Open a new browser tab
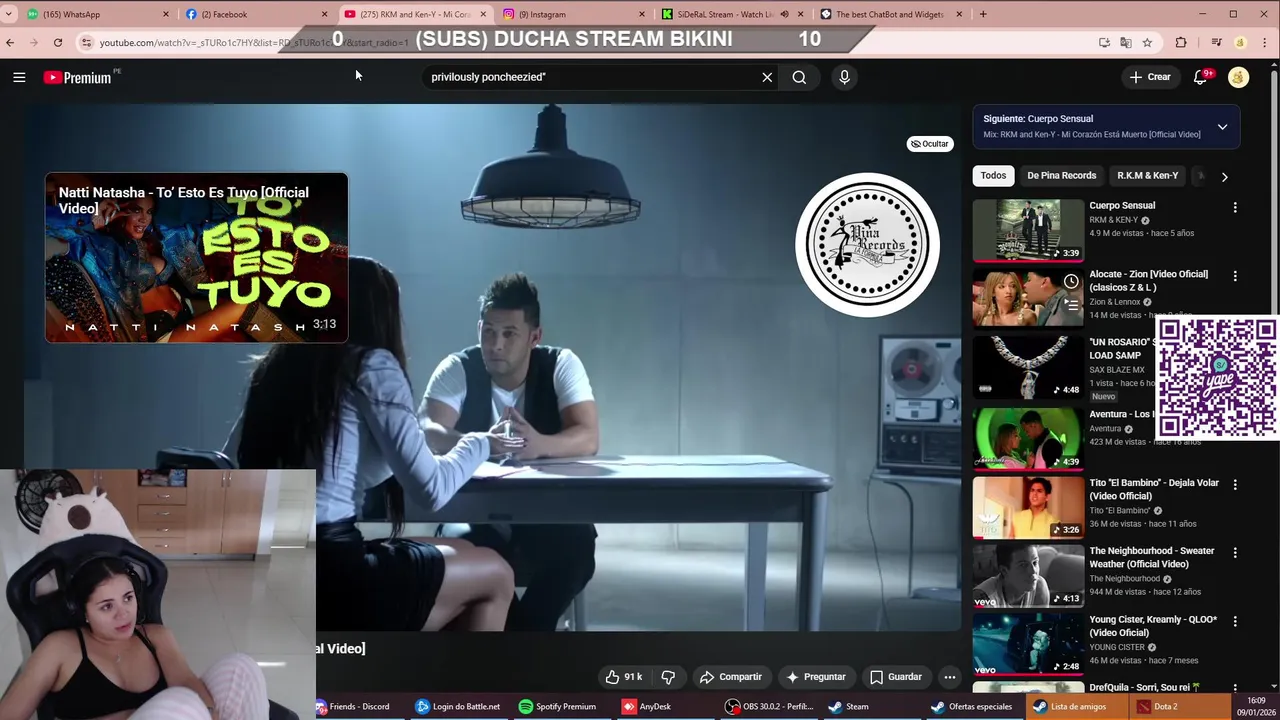 tap(983, 14)
